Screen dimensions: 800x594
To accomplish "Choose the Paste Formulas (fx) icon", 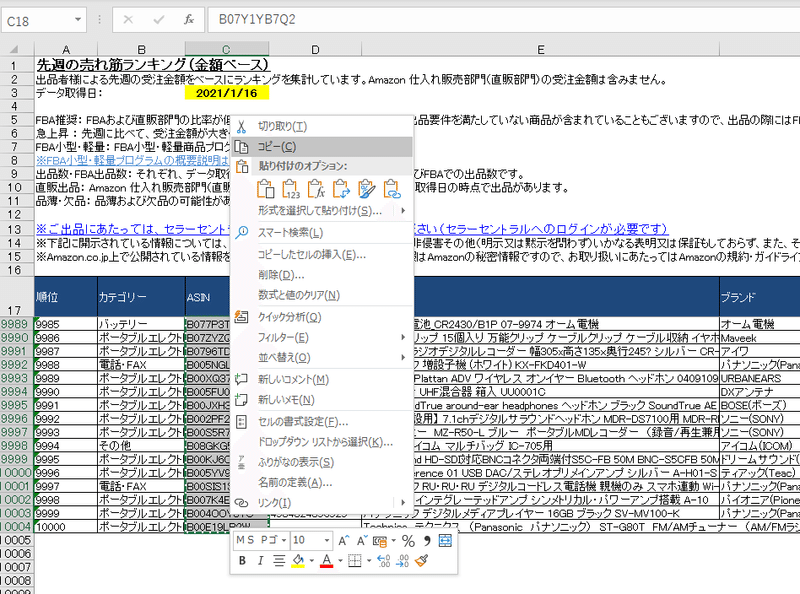I will coord(316,189).
